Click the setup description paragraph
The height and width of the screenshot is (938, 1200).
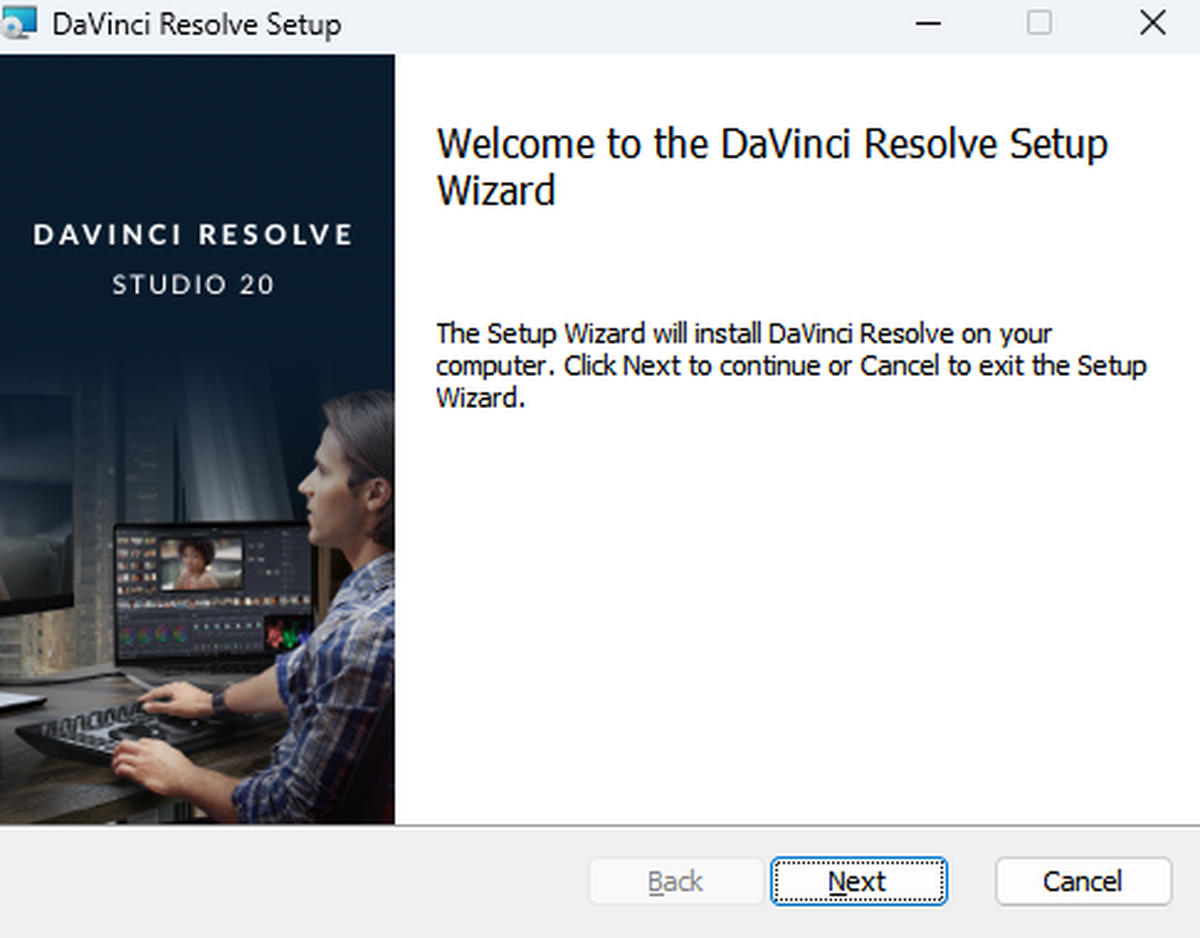click(x=790, y=365)
